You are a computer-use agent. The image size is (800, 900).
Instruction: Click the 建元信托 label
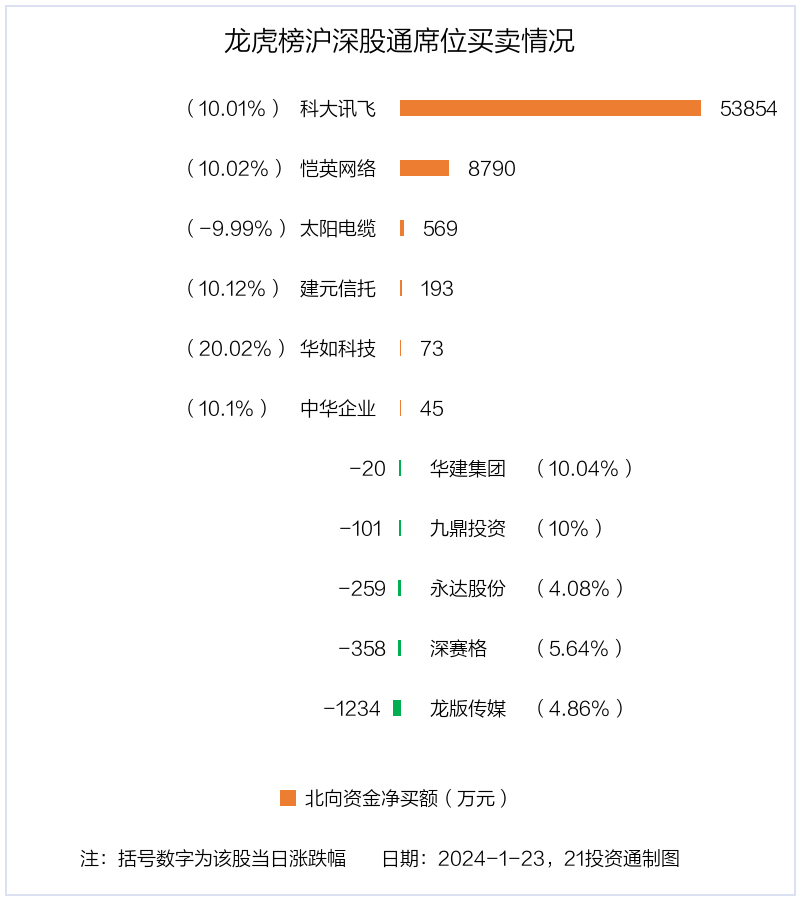point(337,288)
